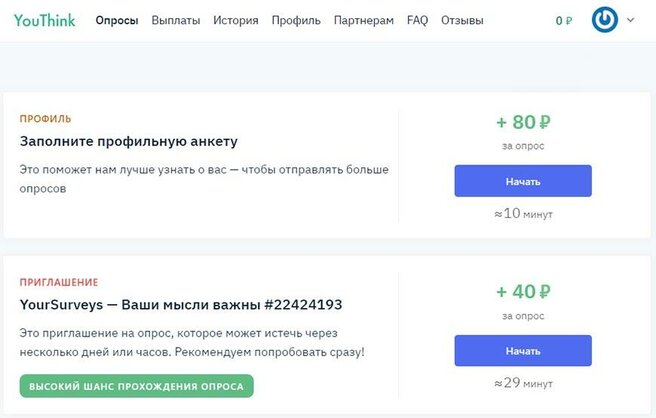Screen dimensions: 656x418
Task: Open YourSurveys — Ваши мысли важны #22424193
Action: (x=181, y=305)
